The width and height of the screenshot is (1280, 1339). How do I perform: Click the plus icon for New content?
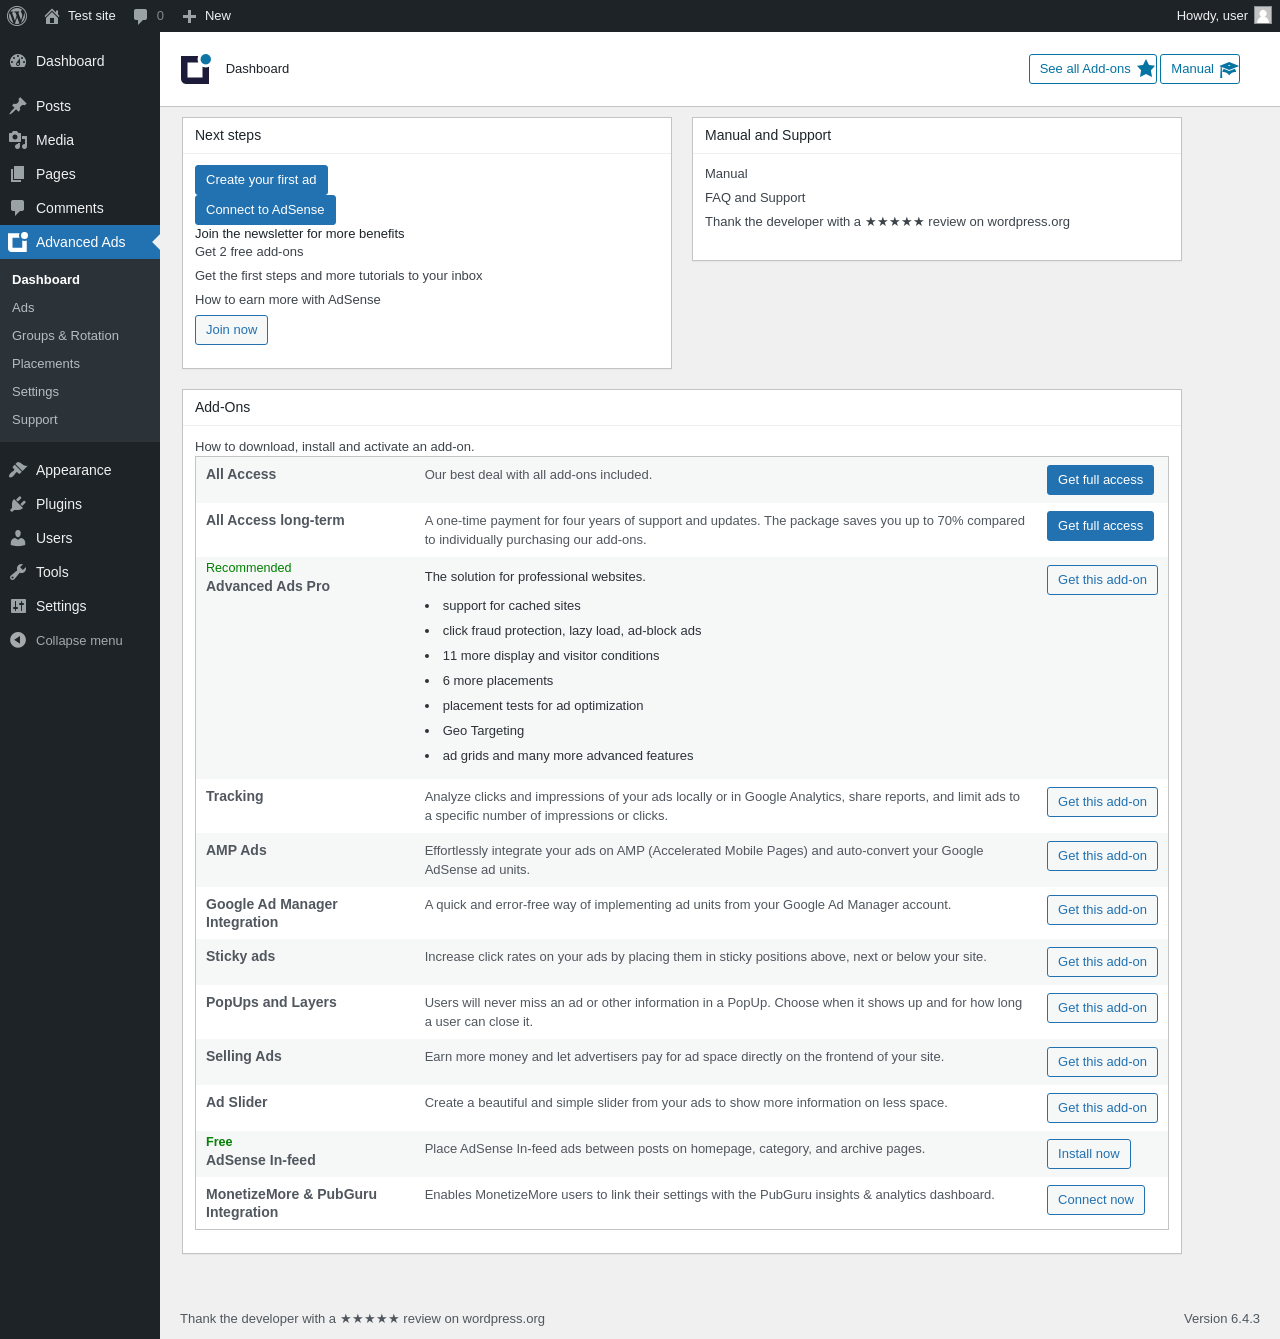tap(189, 16)
